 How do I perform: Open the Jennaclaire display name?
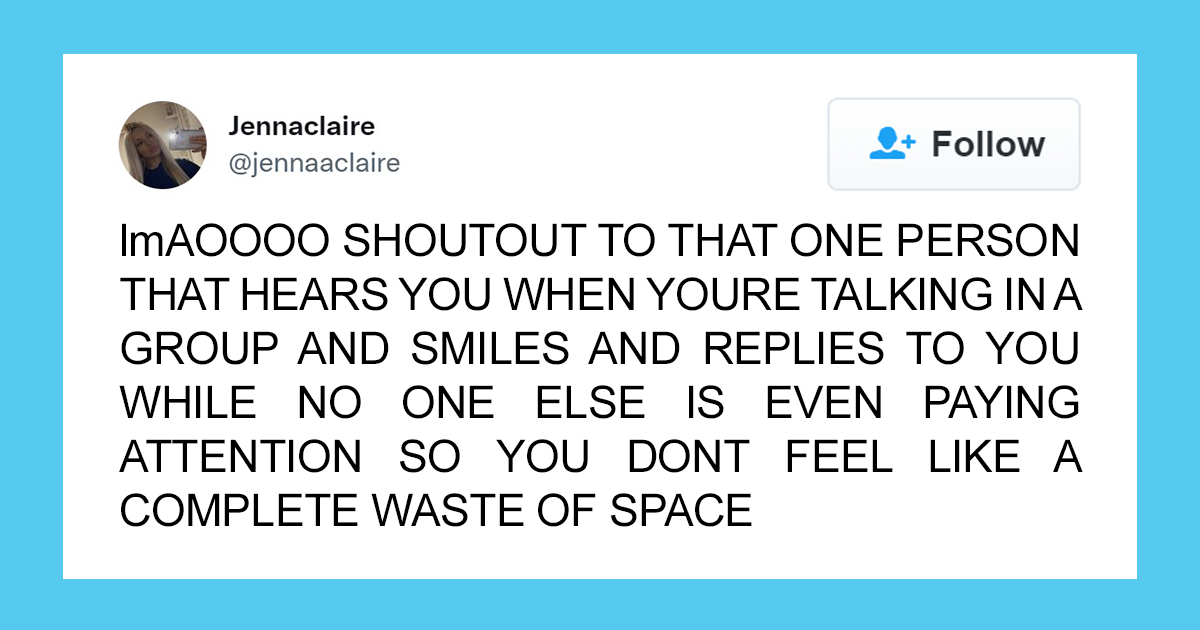[301, 126]
